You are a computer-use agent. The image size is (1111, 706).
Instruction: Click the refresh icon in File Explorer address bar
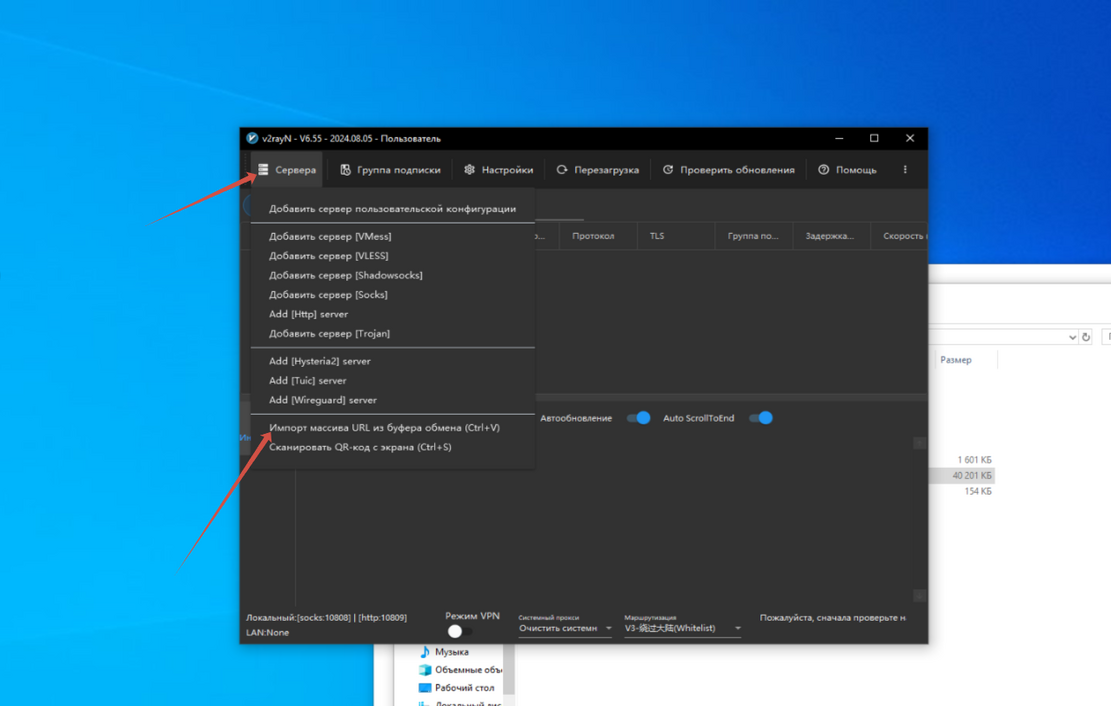[x=1086, y=338]
